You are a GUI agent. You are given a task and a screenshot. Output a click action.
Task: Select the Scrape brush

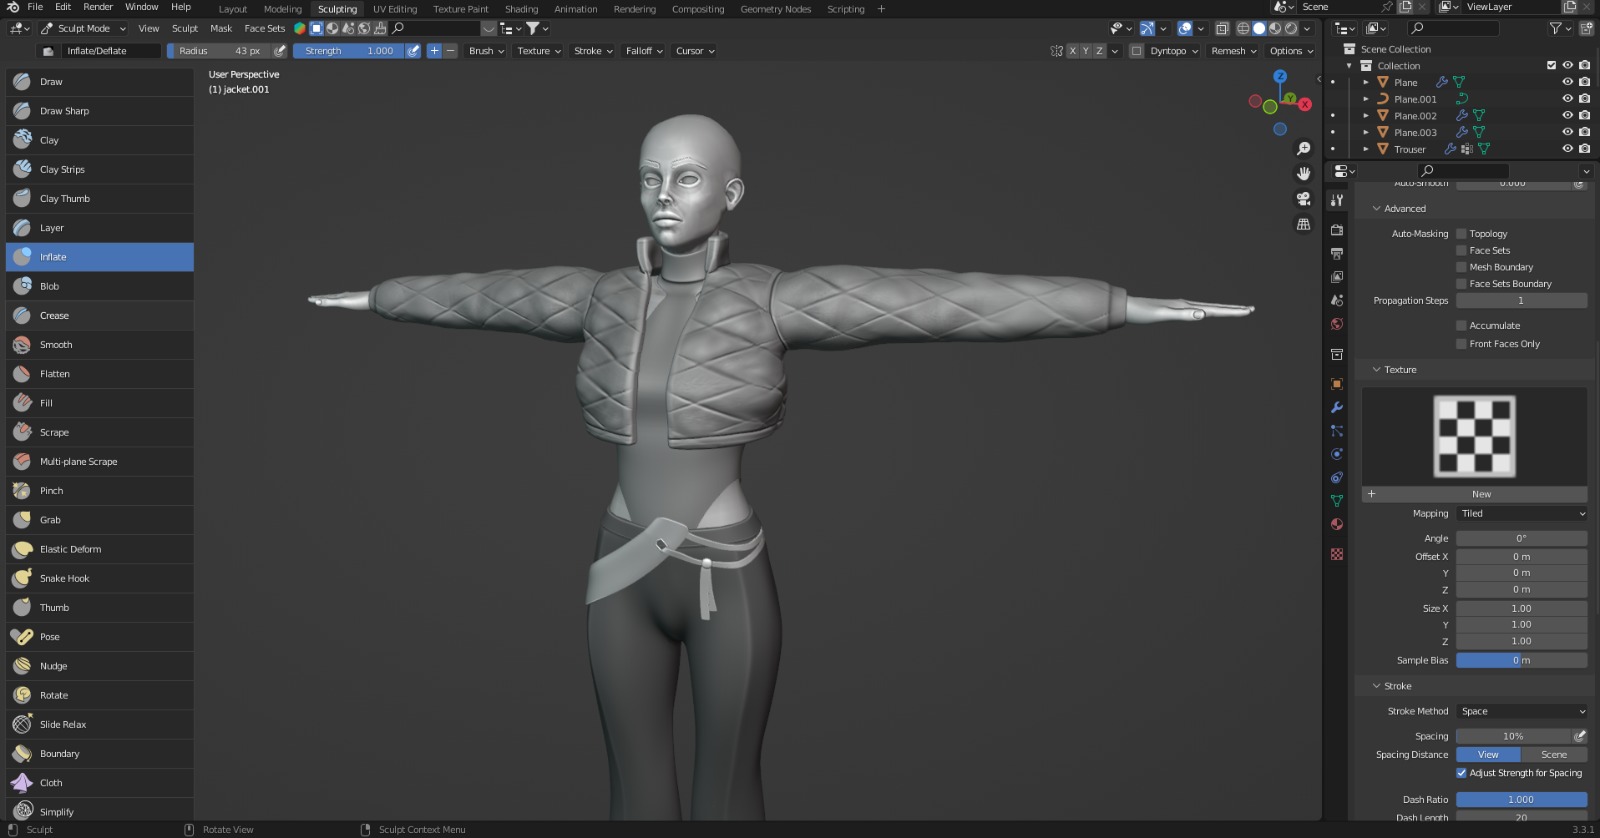click(100, 432)
